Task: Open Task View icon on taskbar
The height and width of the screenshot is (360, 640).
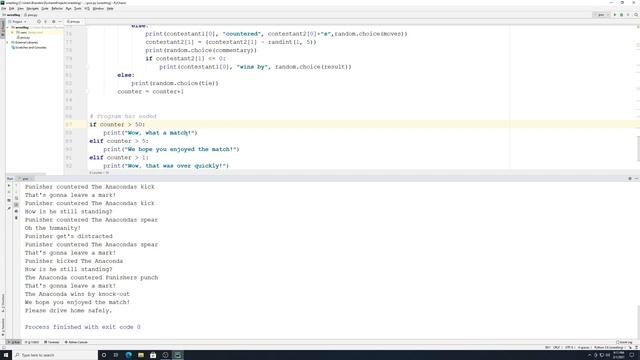Action: click(x=116, y=355)
